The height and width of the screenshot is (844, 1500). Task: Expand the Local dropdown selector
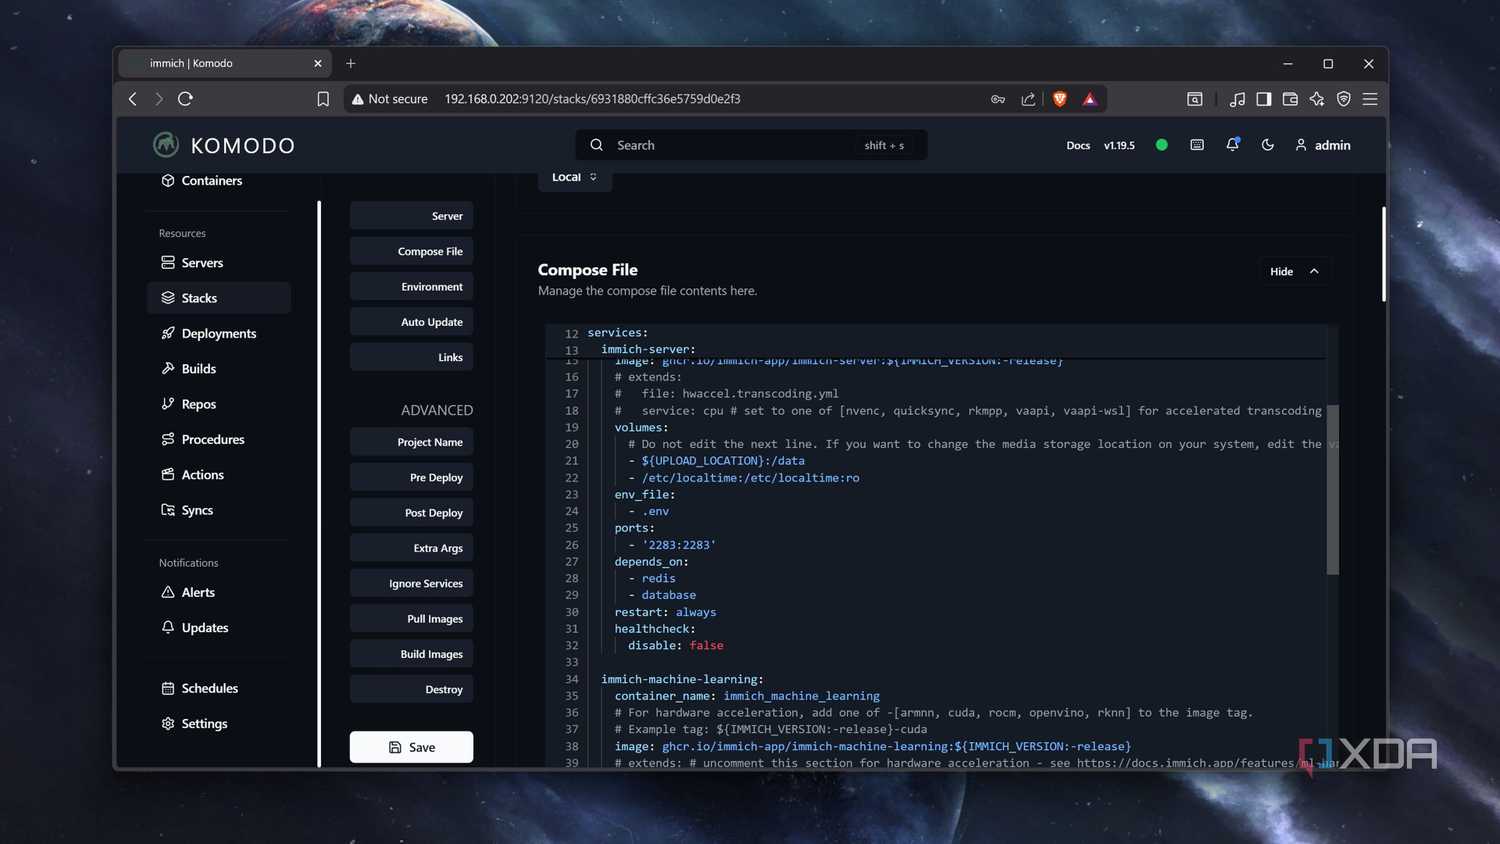pyautogui.click(x=574, y=178)
